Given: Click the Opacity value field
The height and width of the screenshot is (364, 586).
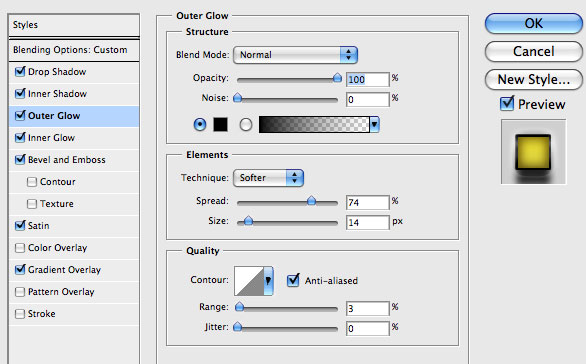Looking at the screenshot, I should tap(367, 79).
